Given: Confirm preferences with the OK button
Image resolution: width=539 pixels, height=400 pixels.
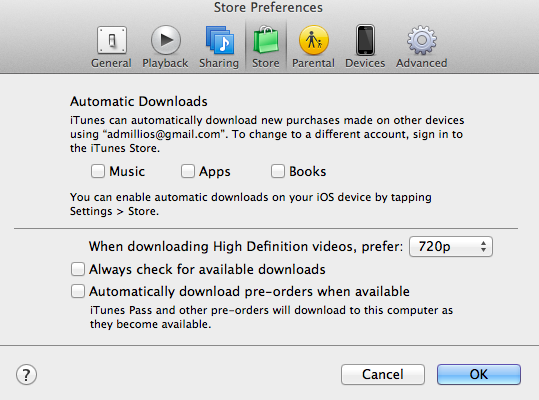Looking at the screenshot, I should click(479, 375).
